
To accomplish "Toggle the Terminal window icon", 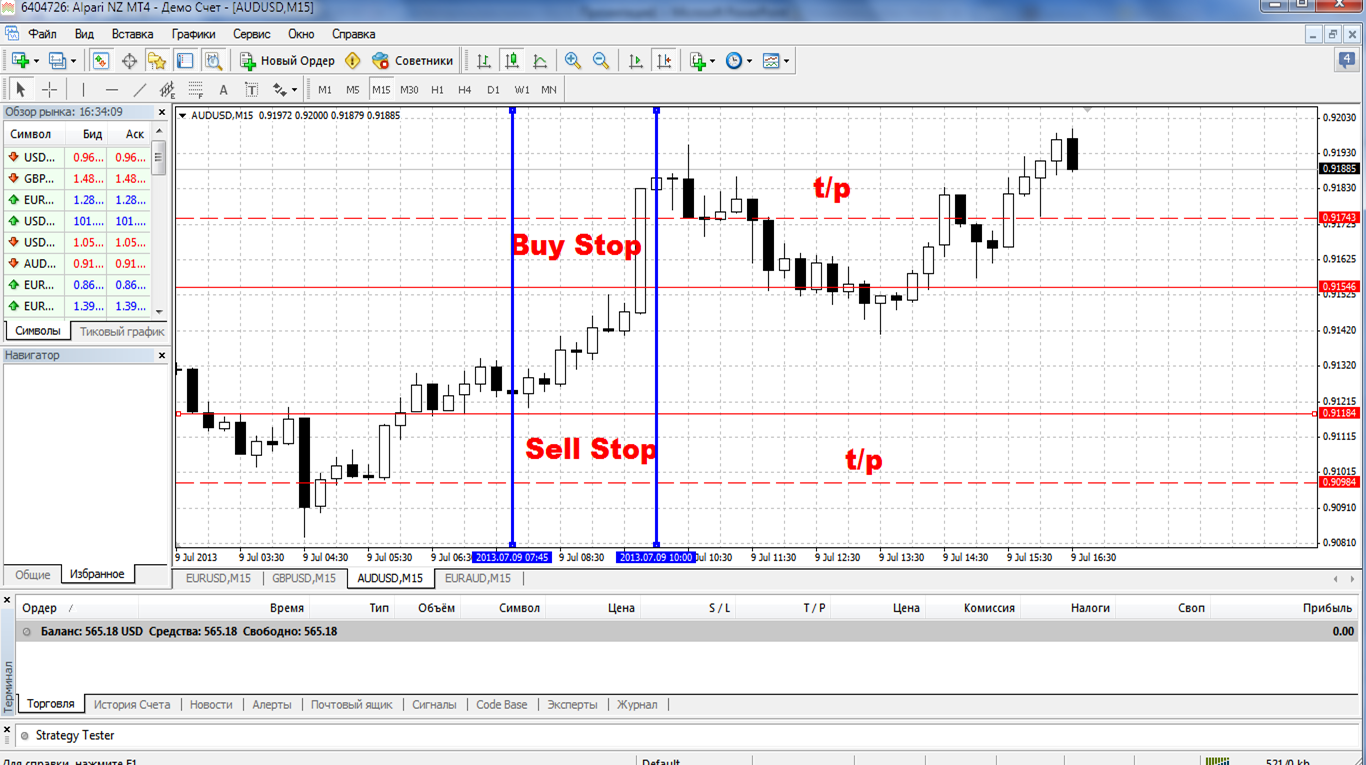I will click(x=185, y=61).
